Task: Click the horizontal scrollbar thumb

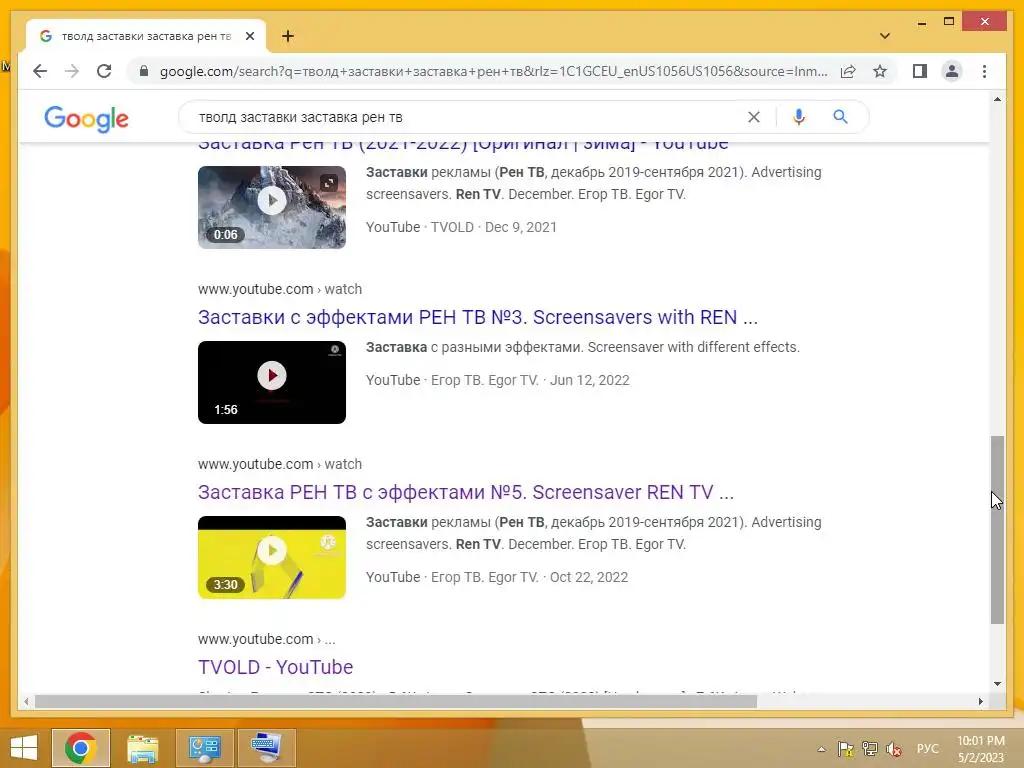Action: coord(396,701)
